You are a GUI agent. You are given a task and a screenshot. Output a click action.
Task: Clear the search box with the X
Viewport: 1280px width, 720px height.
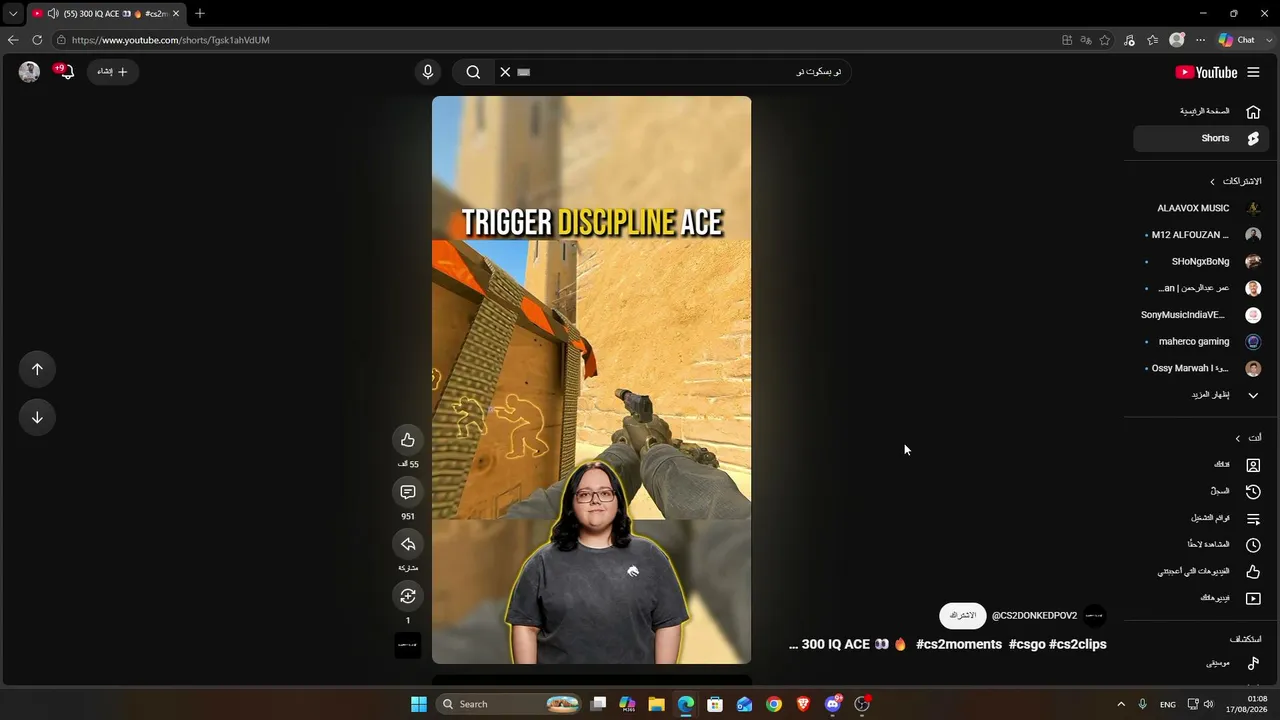click(505, 72)
